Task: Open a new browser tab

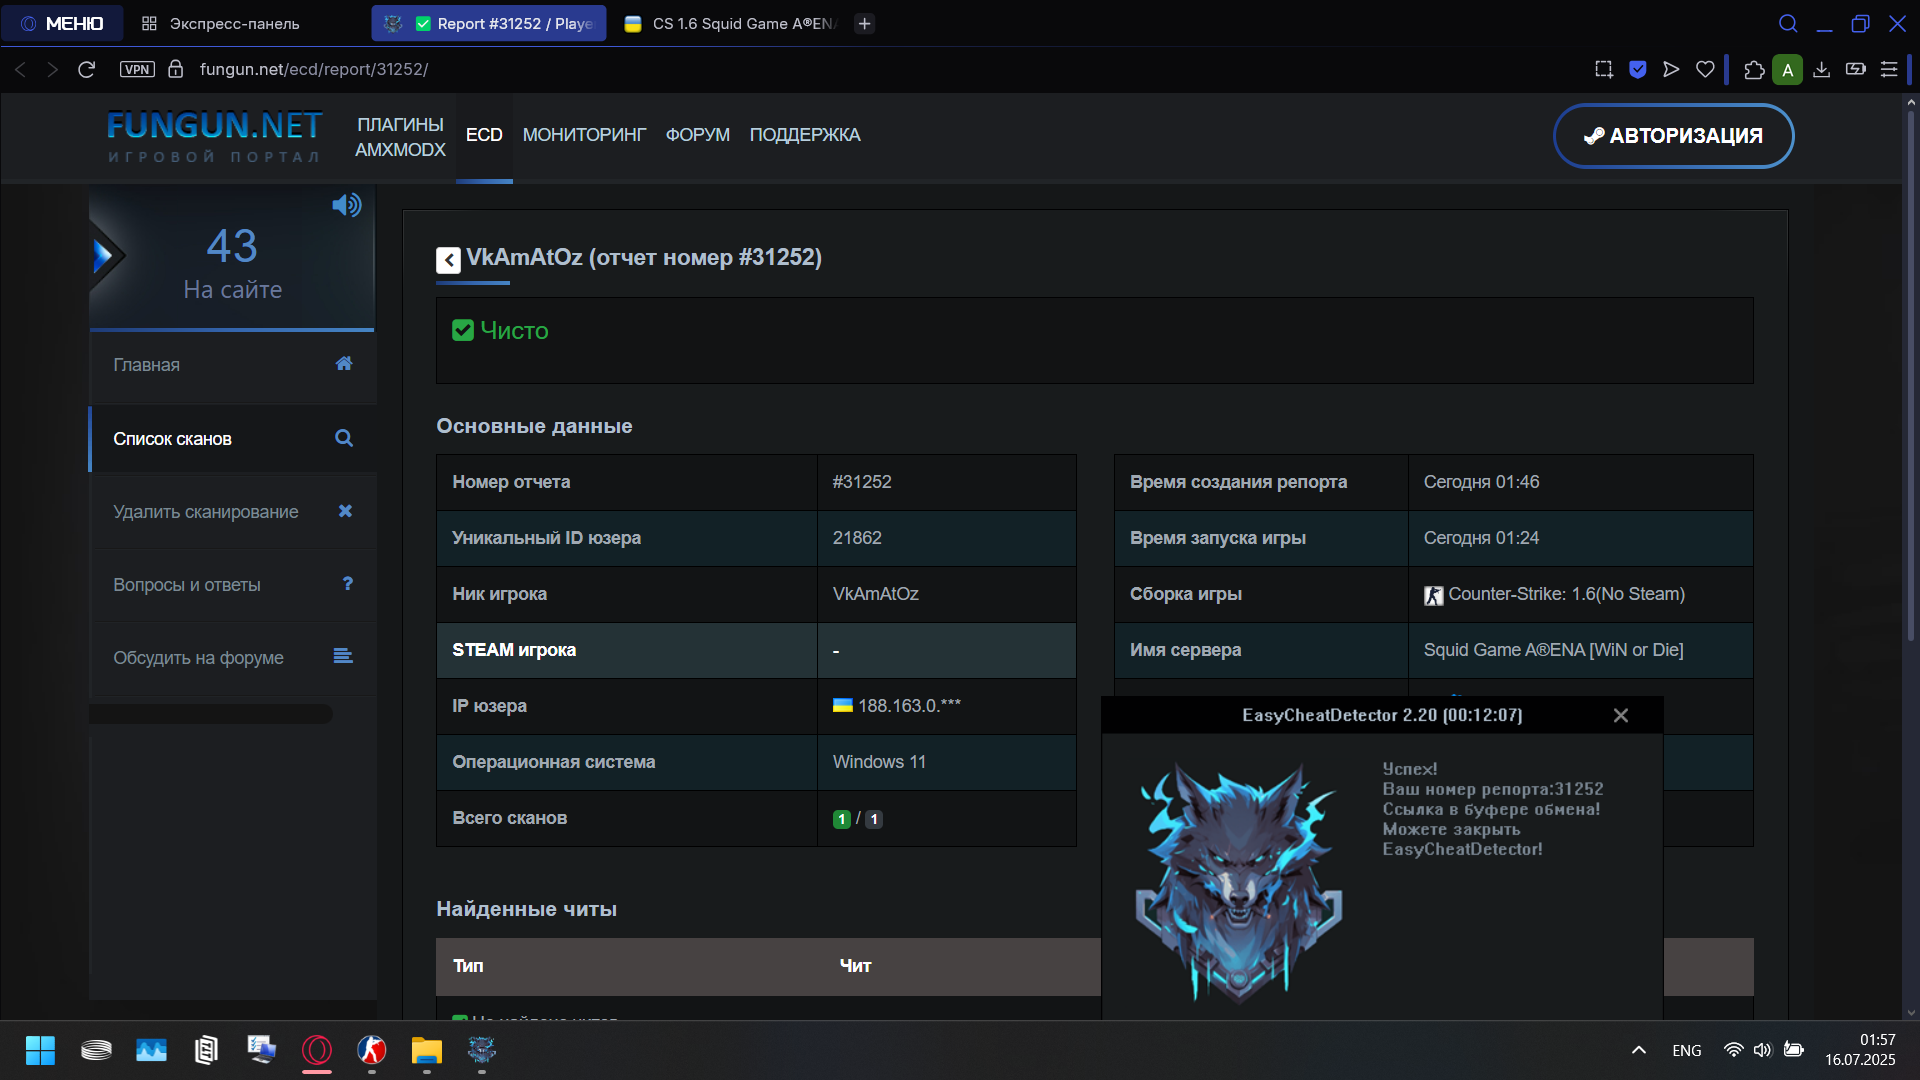Action: tap(865, 23)
